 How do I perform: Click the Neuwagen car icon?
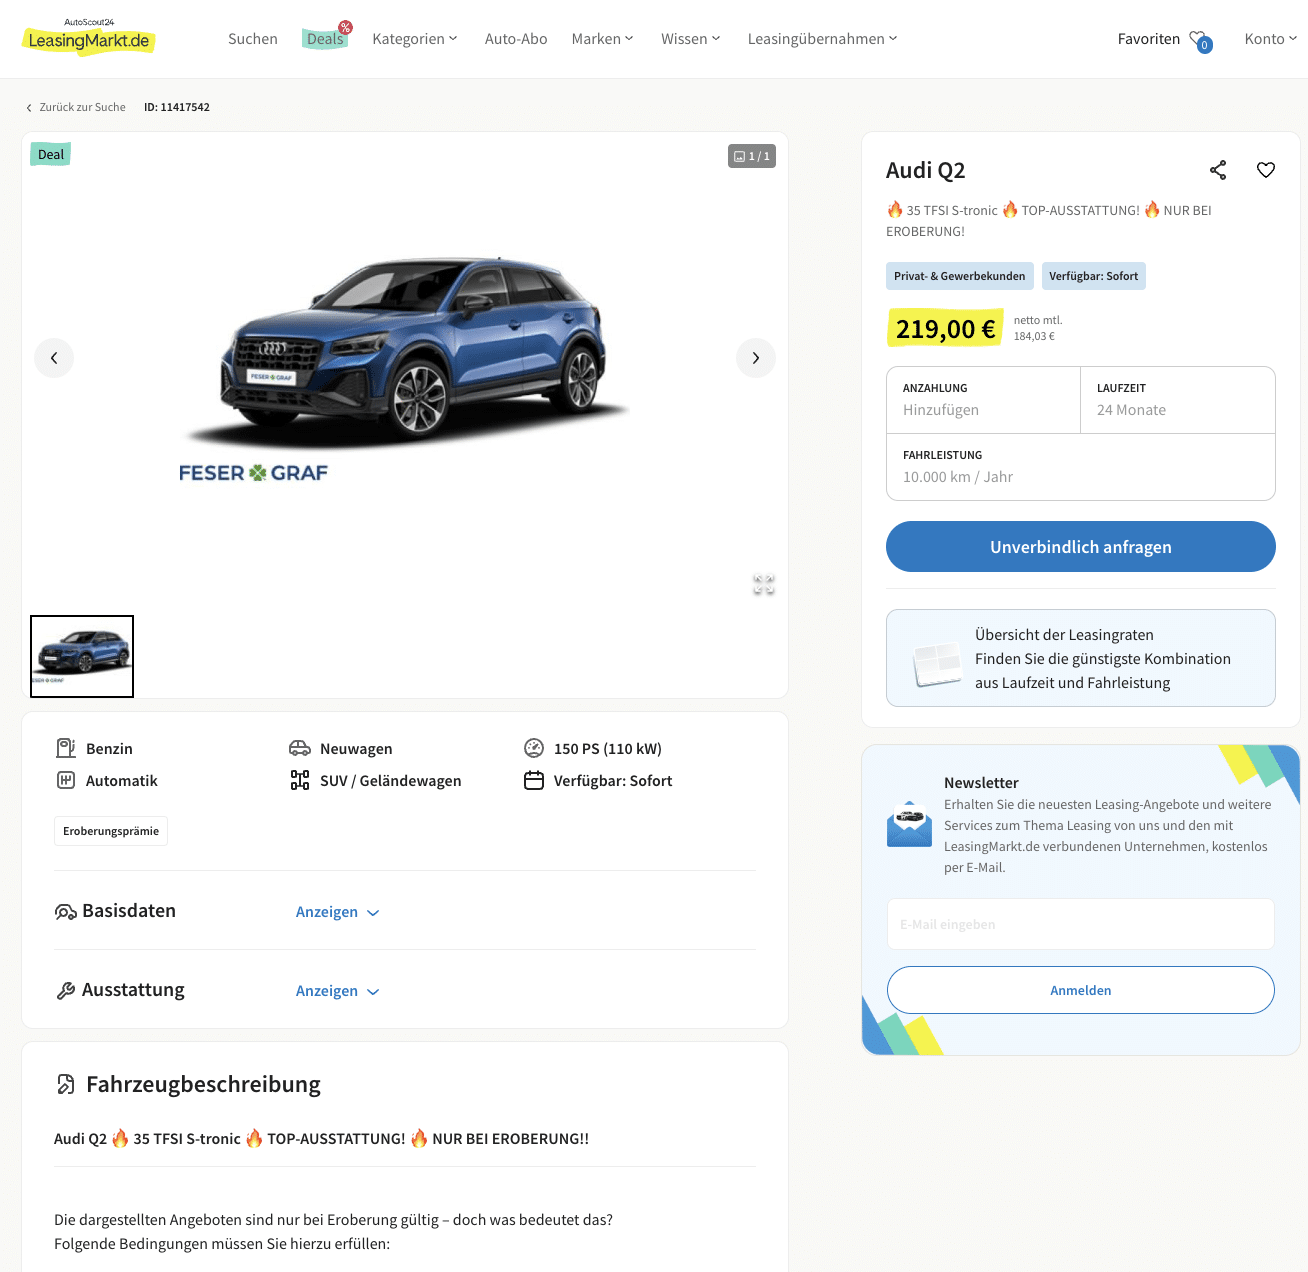pos(300,748)
